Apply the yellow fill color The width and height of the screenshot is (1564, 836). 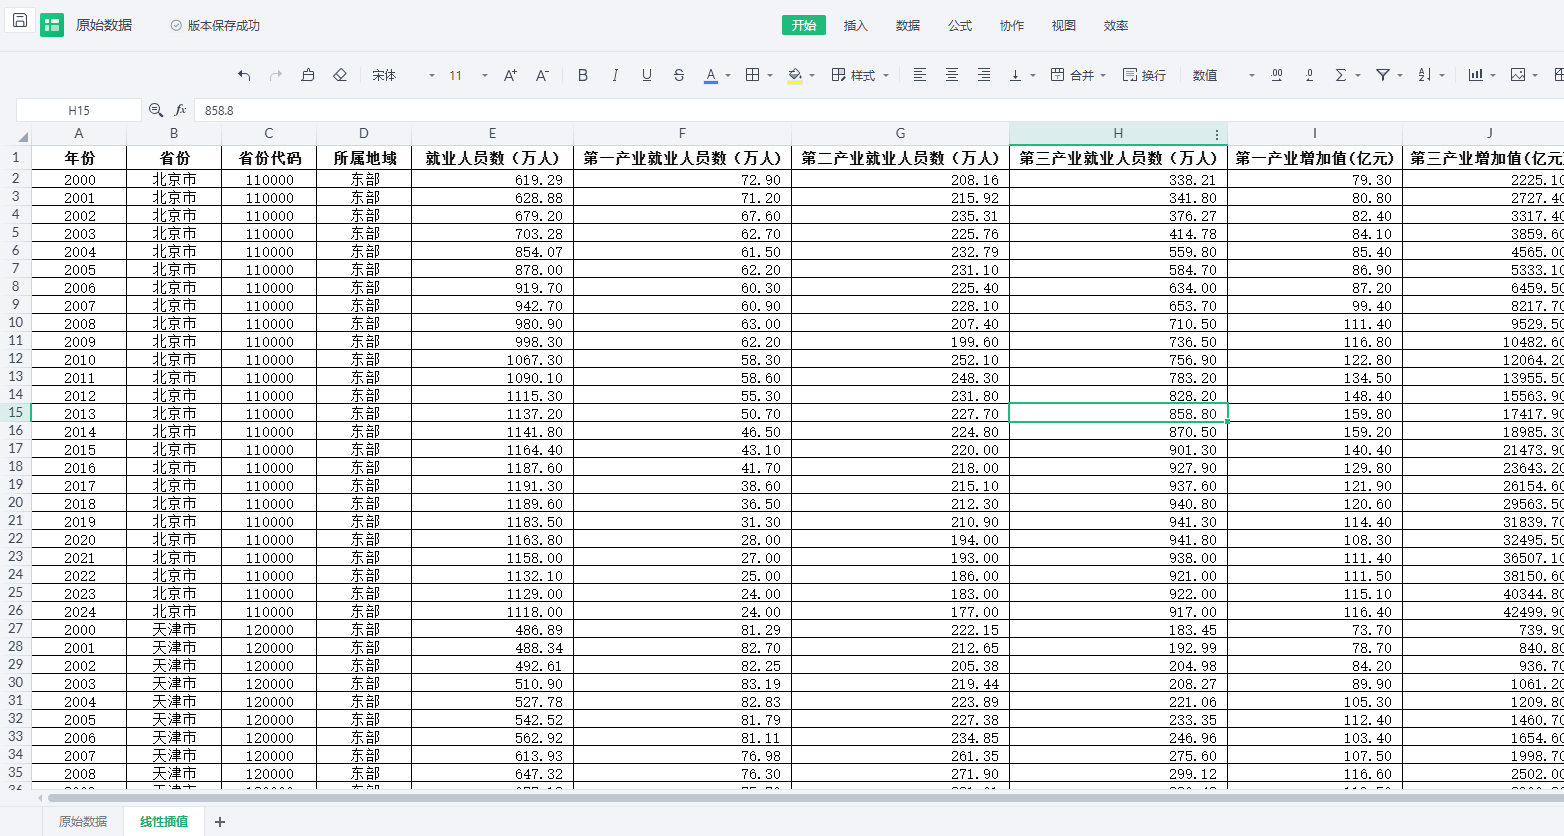tap(795, 75)
